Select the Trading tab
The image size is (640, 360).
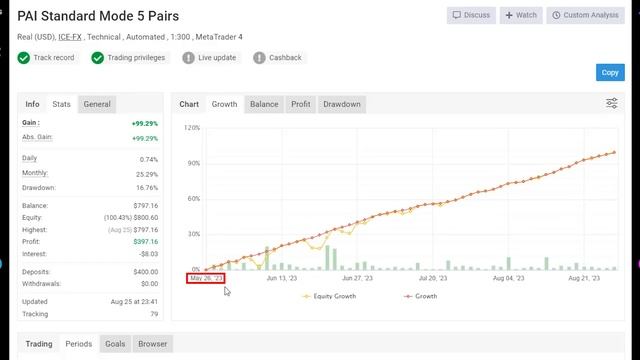pyautogui.click(x=39, y=344)
